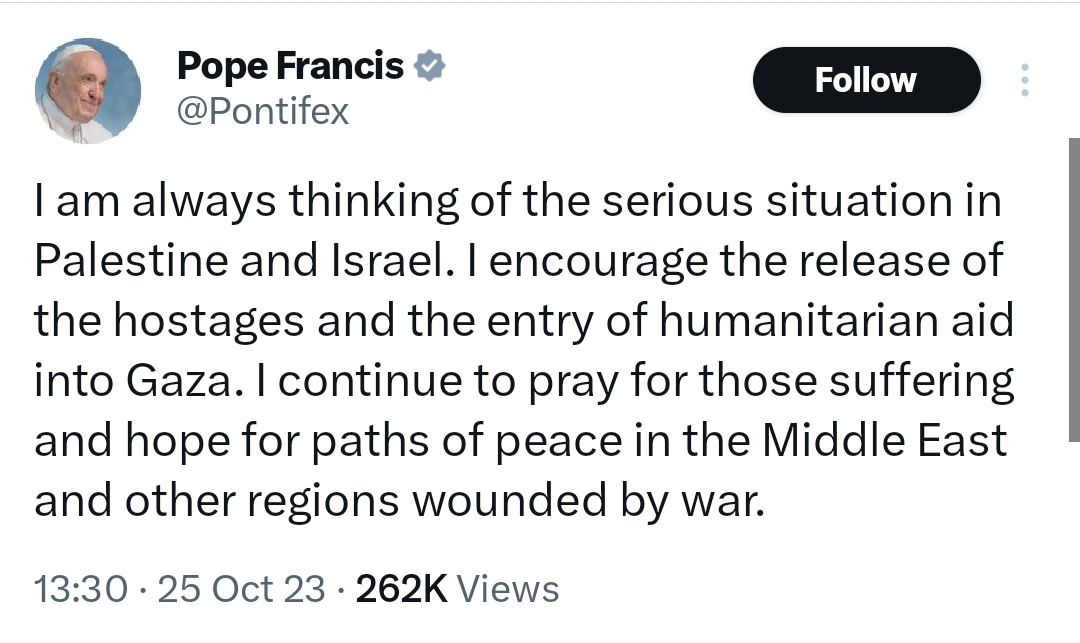Viewport: 1080px width, 643px height.
Task: Click the Pope Francis display name
Action: pyautogui.click(x=290, y=66)
